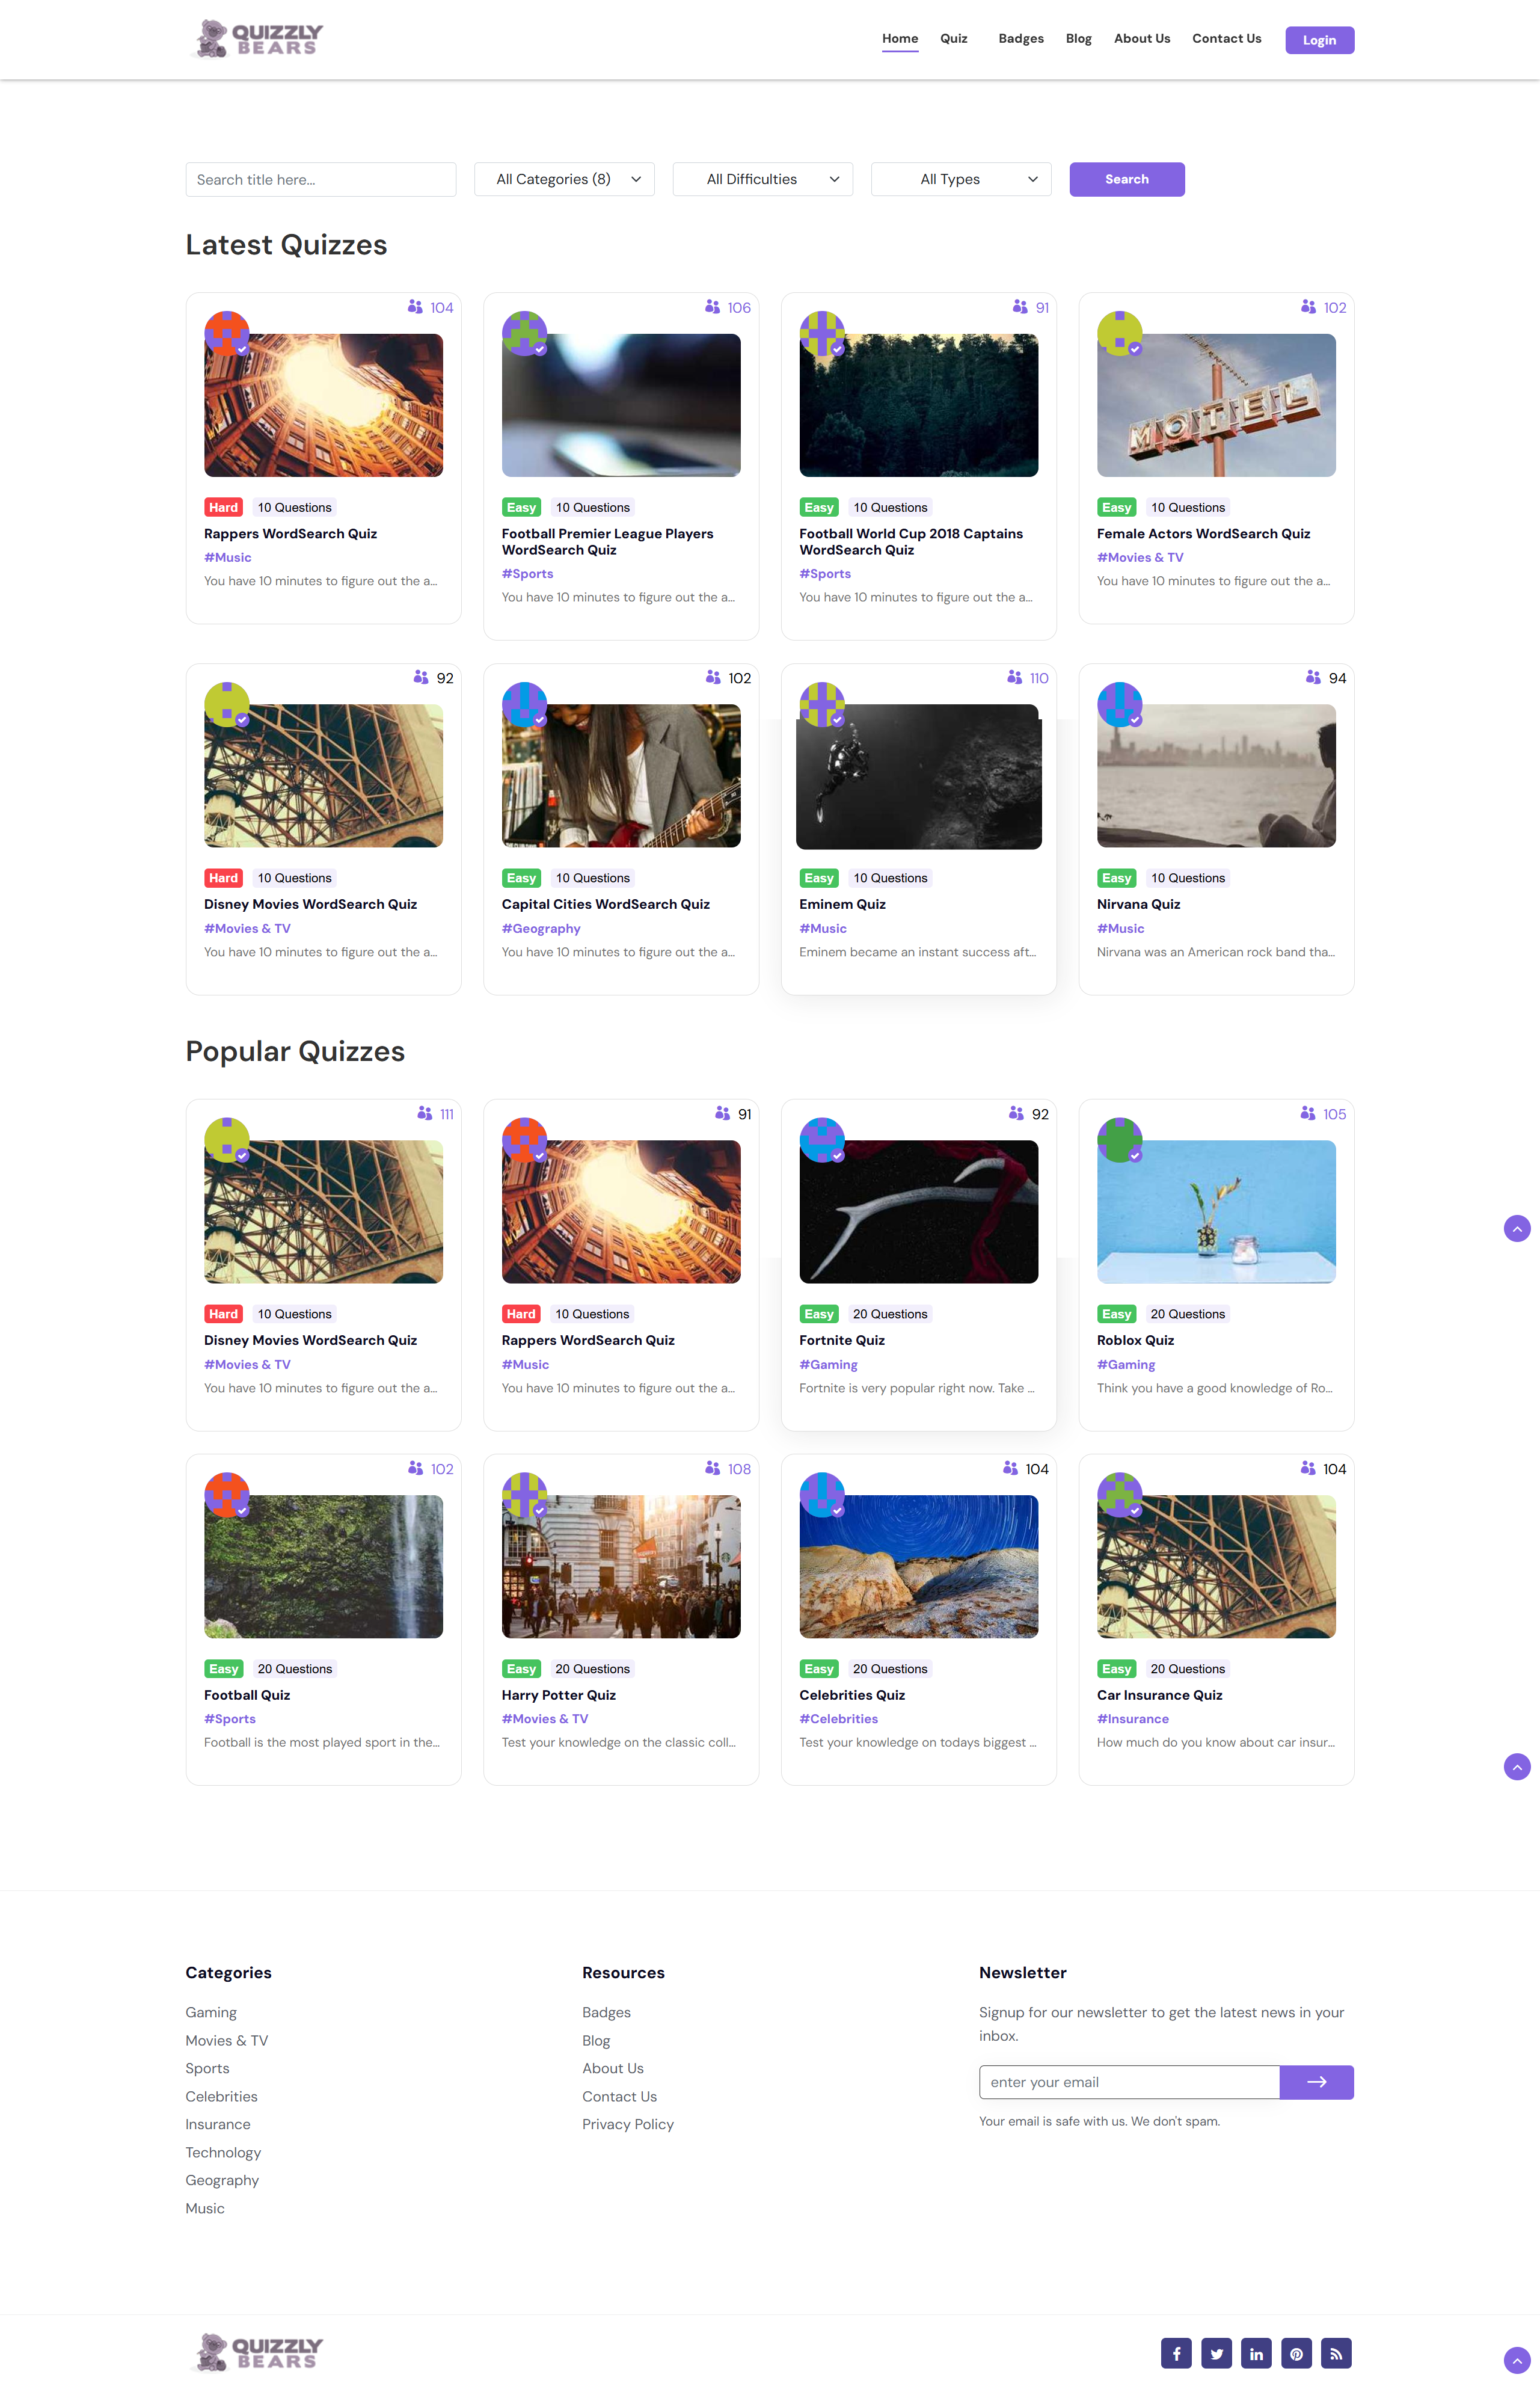1540x2392 pixels.
Task: Open the All Difficulties dropdown
Action: (x=762, y=179)
